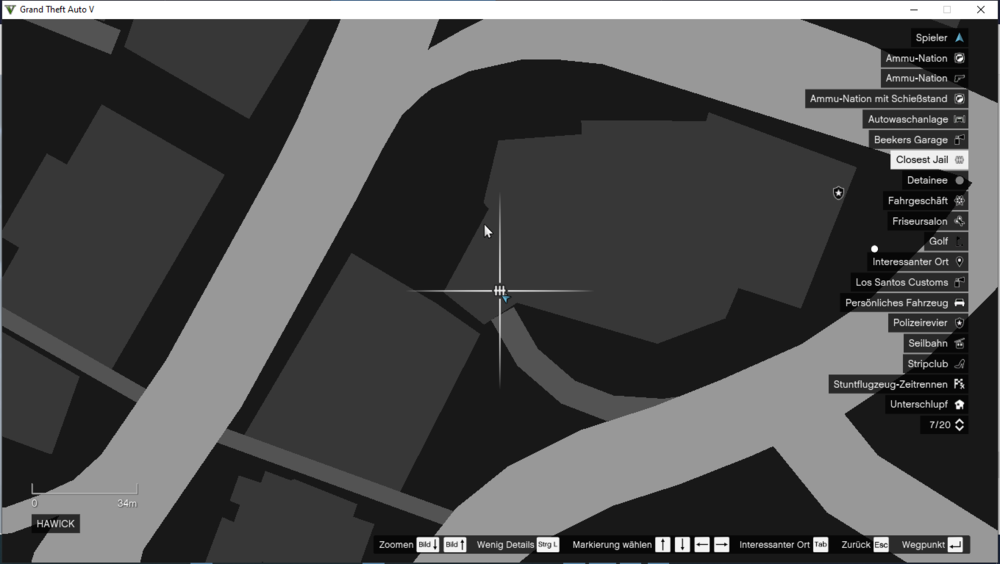
Task: Click the Esc key for Zurück
Action: point(881,545)
